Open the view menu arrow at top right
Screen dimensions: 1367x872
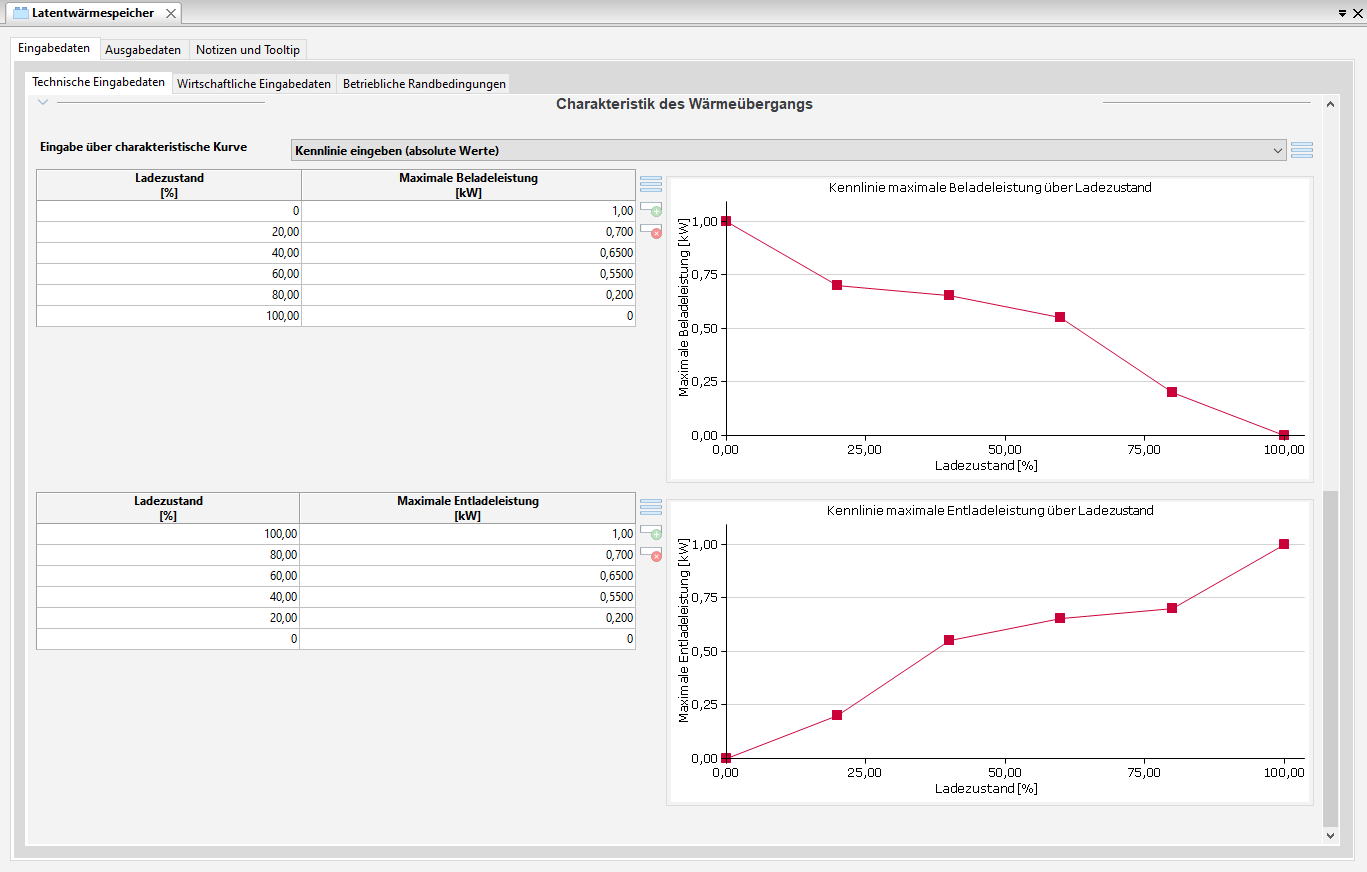1342,13
